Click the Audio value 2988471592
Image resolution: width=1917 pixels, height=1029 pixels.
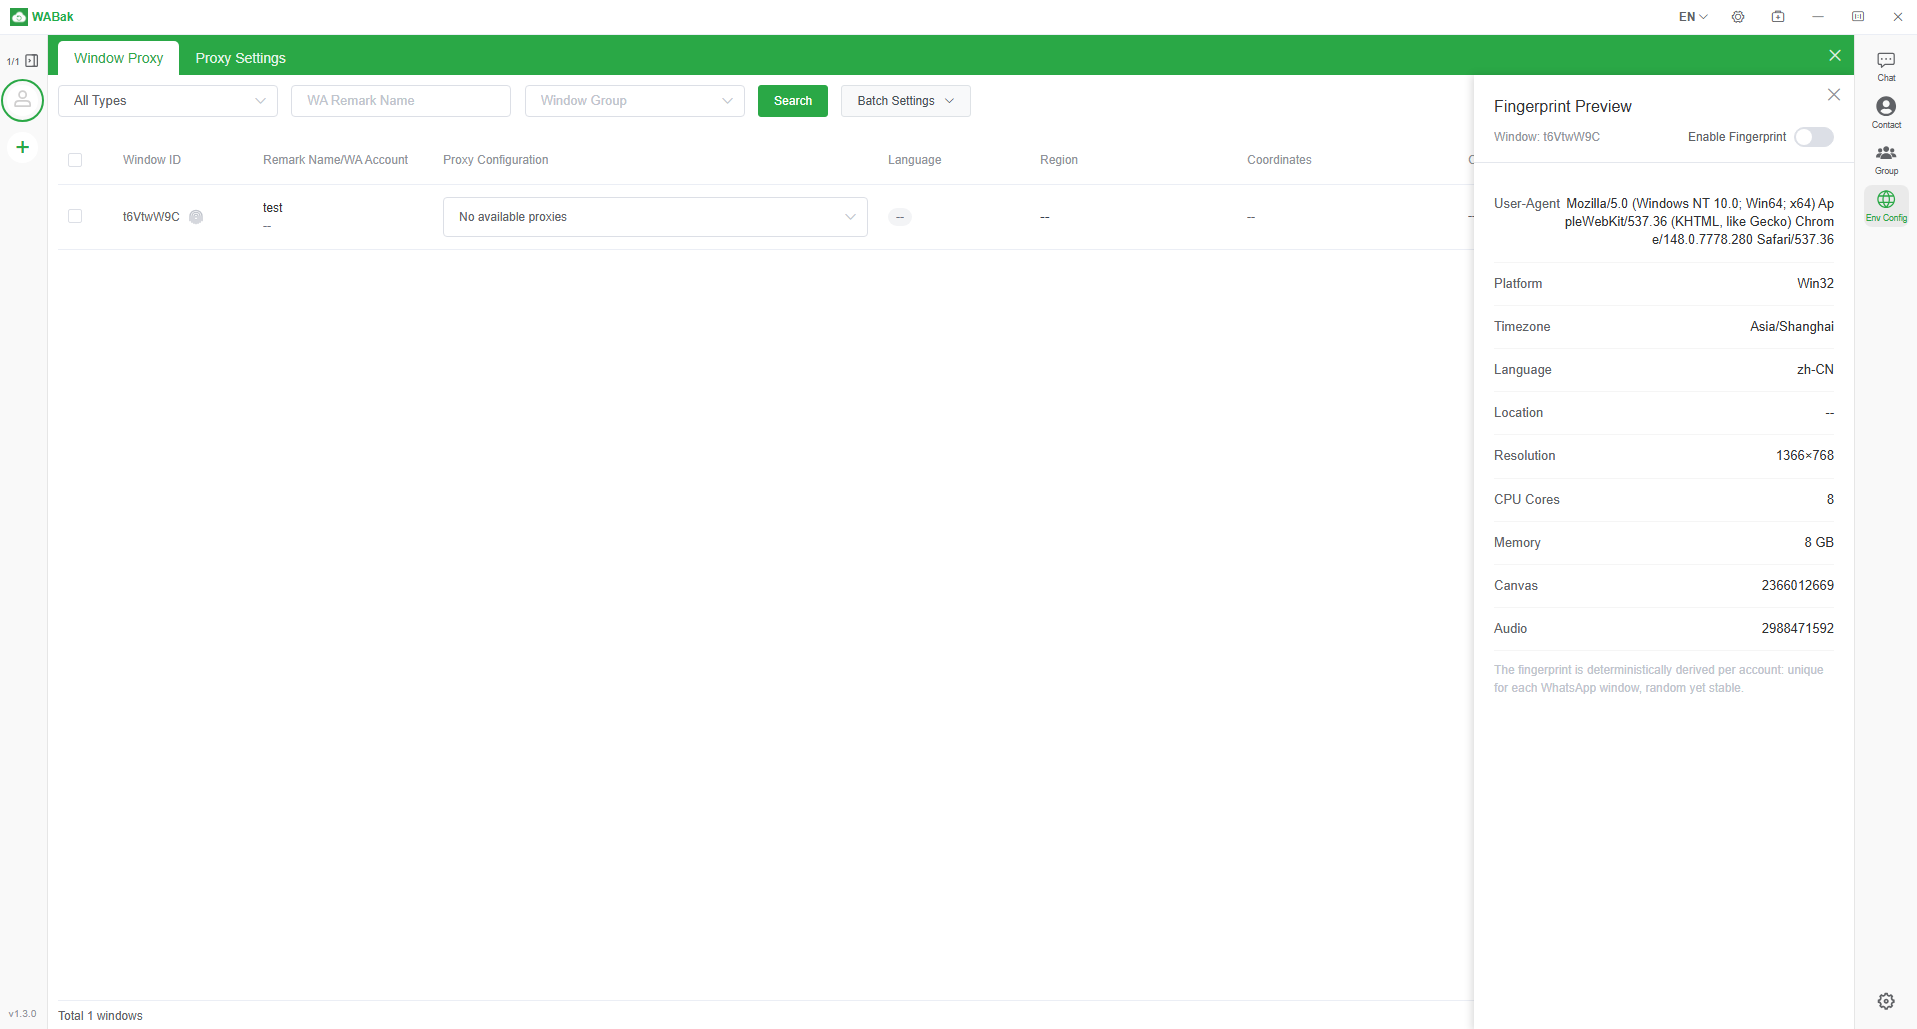(x=1797, y=629)
